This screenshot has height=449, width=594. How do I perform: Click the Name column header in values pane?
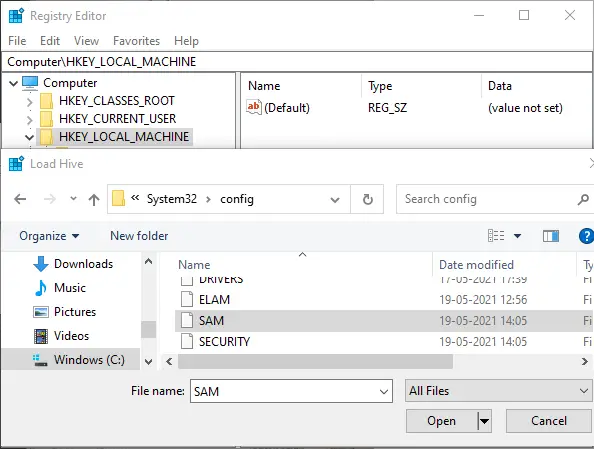pyautogui.click(x=264, y=86)
